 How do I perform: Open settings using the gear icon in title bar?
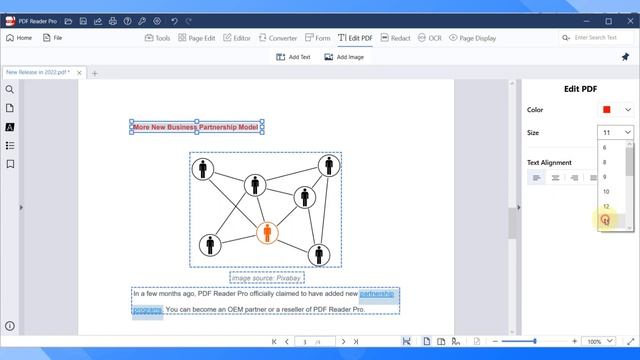pyautogui.click(x=157, y=21)
